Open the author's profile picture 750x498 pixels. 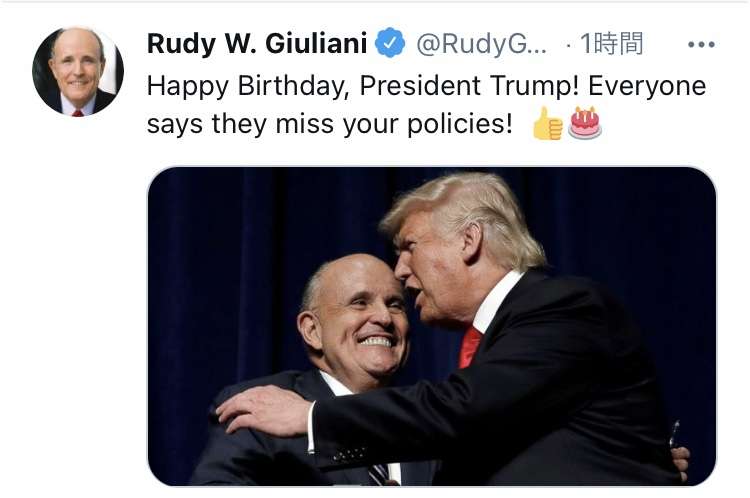[77, 71]
